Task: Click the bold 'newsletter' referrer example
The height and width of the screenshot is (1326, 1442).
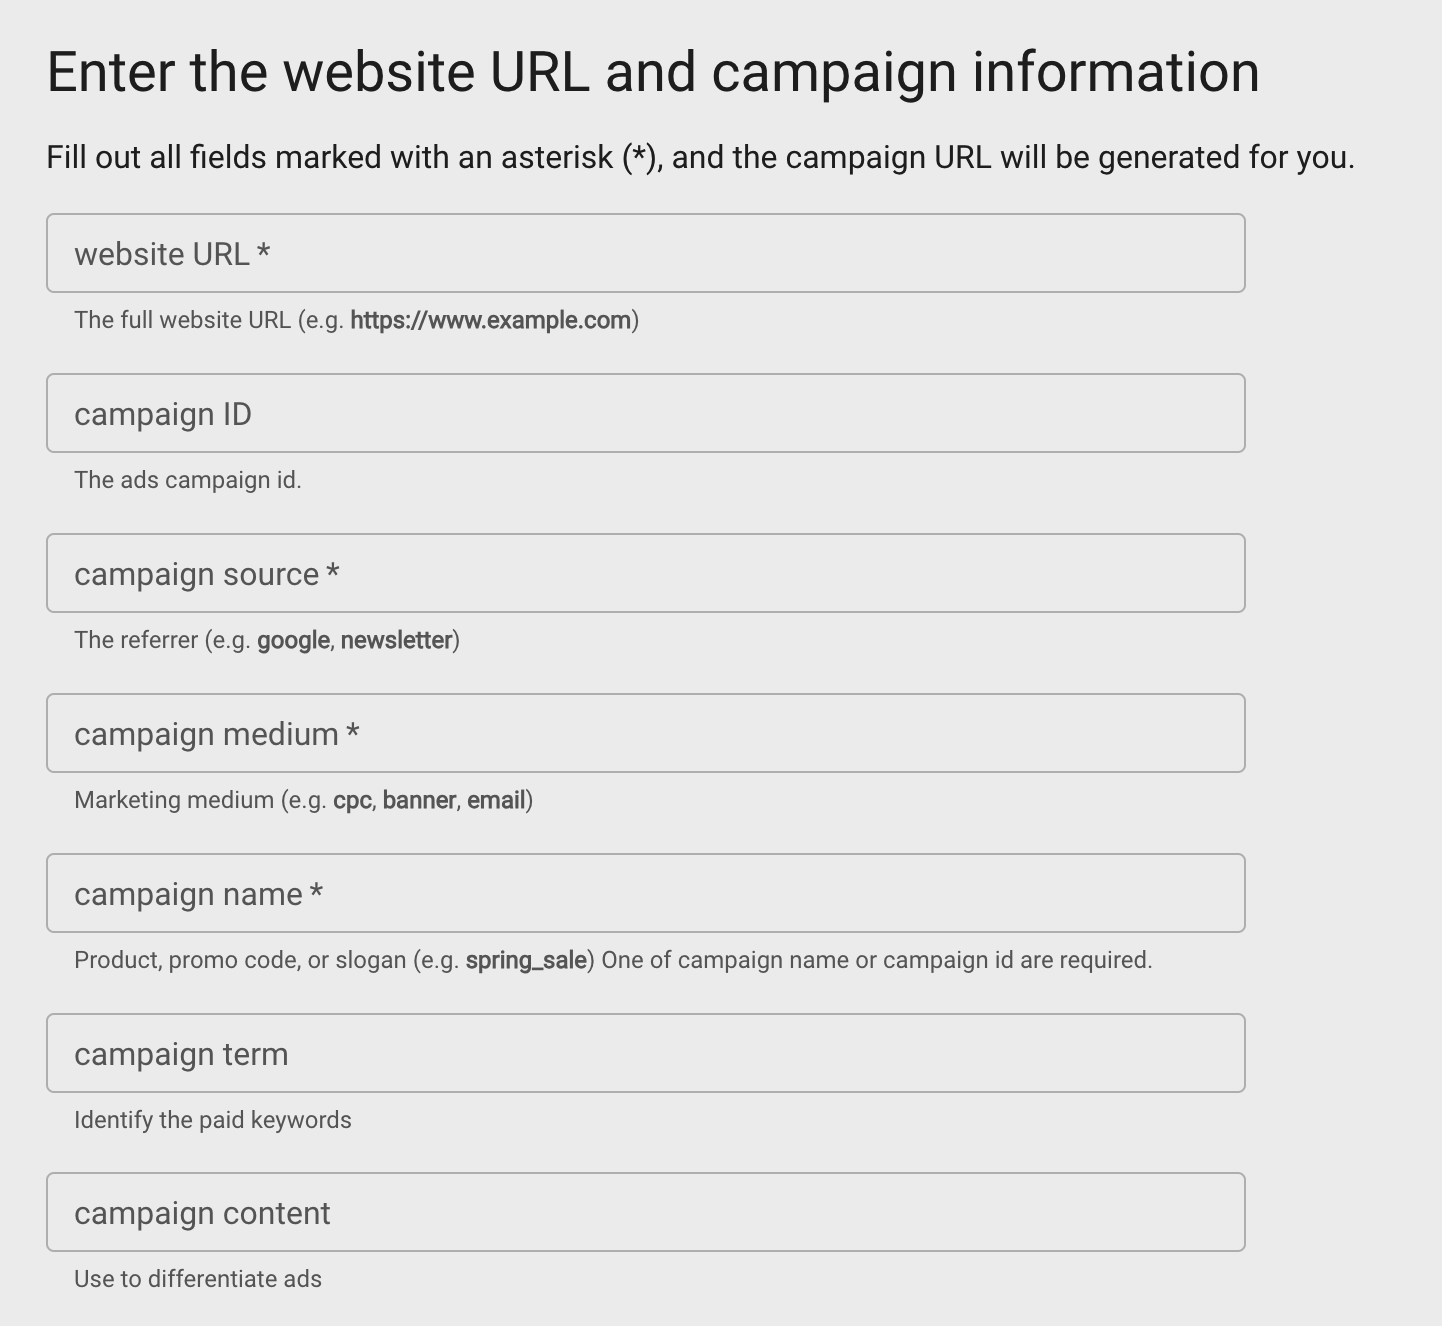Action: 396,640
